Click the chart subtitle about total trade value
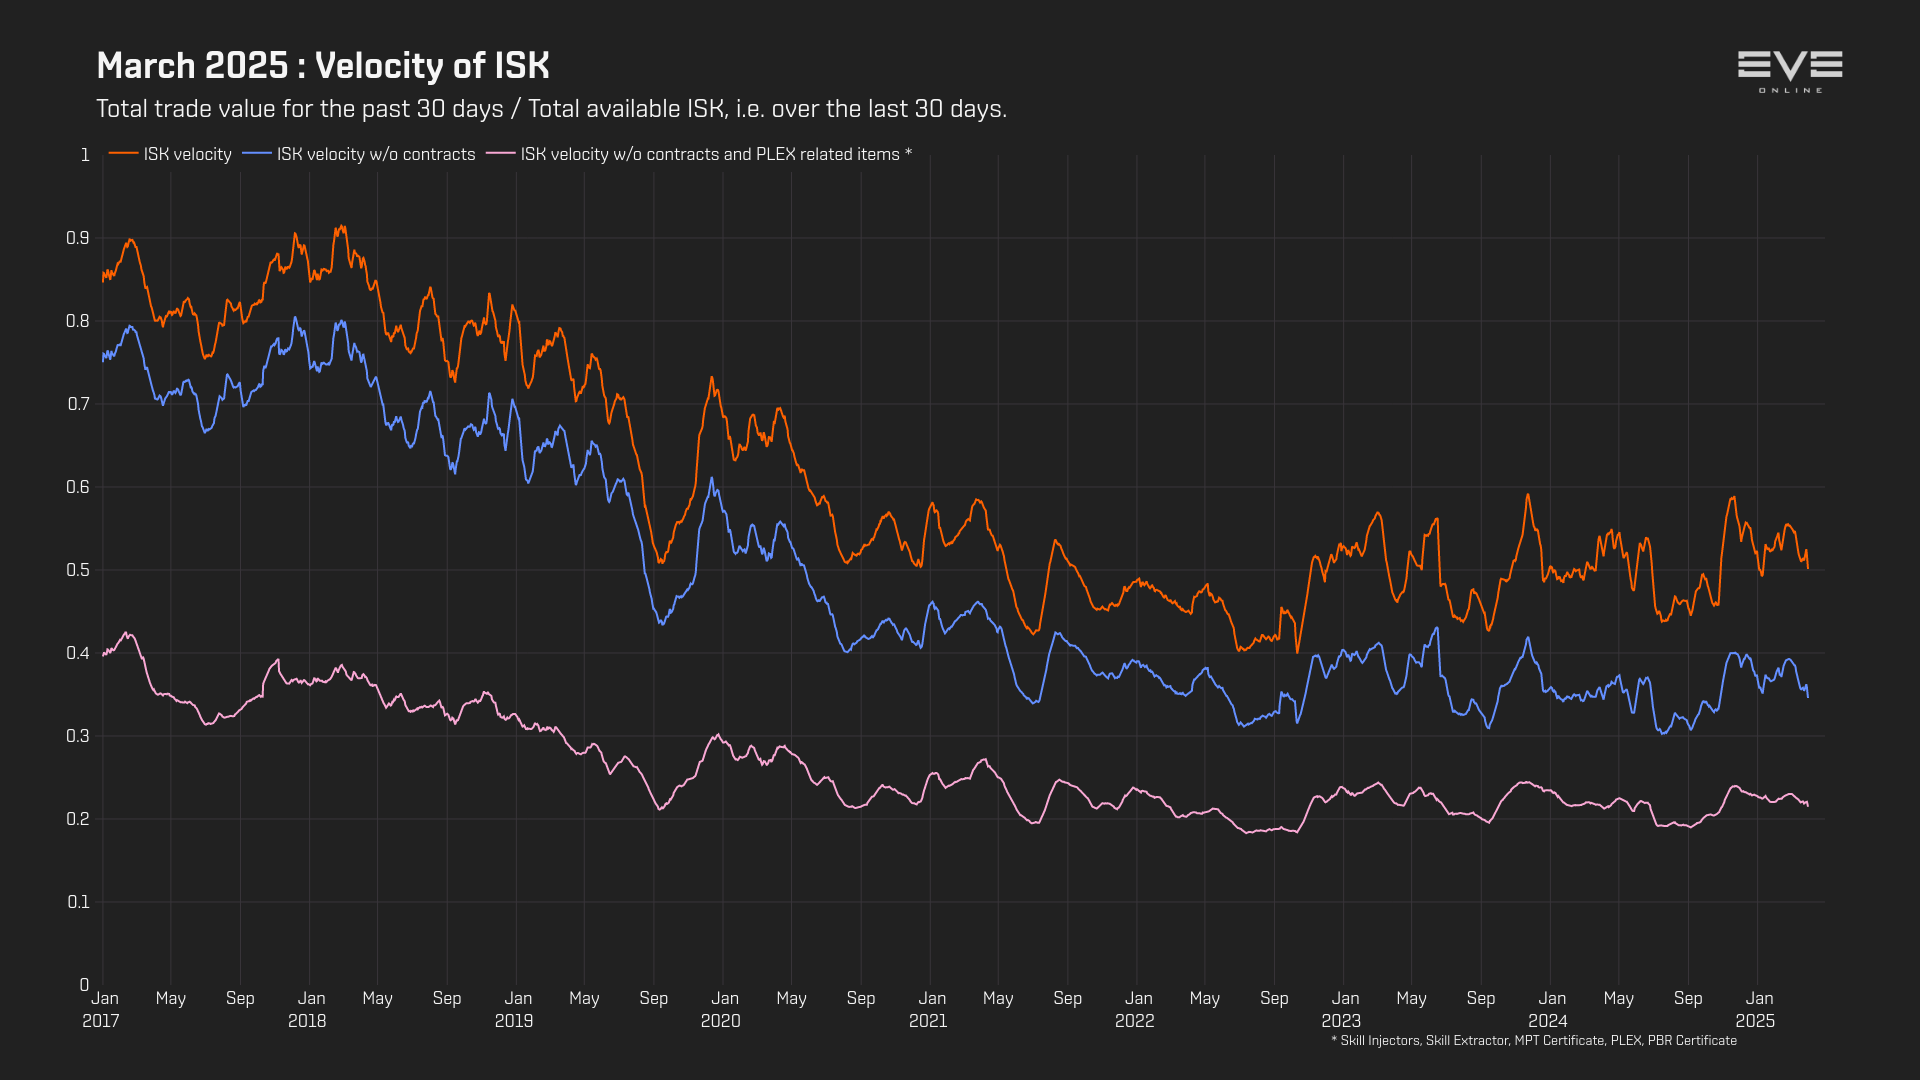The image size is (1920, 1080). pos(551,109)
